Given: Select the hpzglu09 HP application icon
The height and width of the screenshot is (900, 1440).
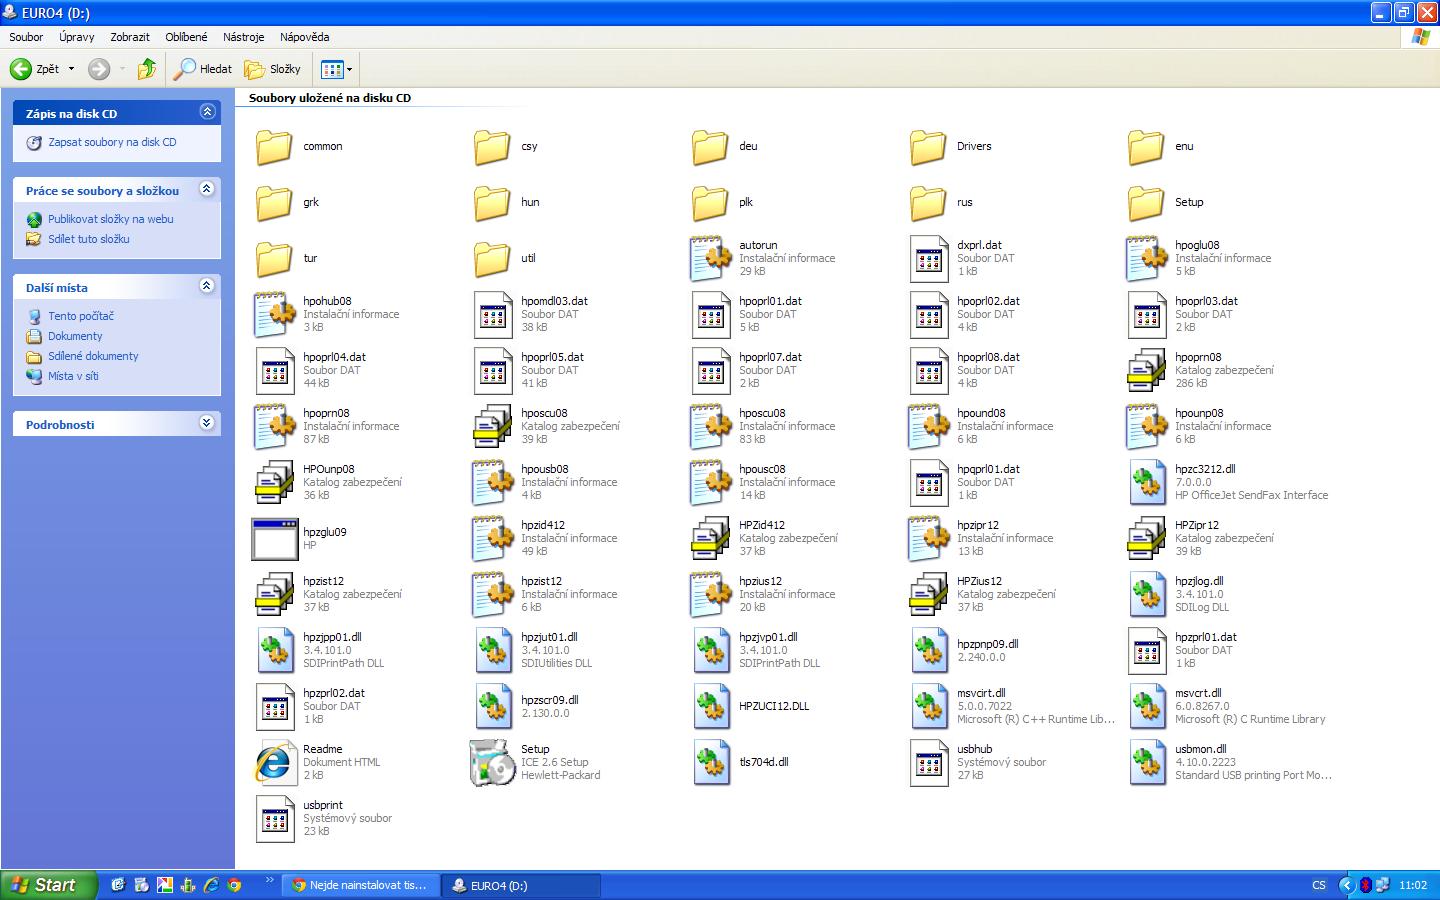Looking at the screenshot, I should (x=274, y=539).
